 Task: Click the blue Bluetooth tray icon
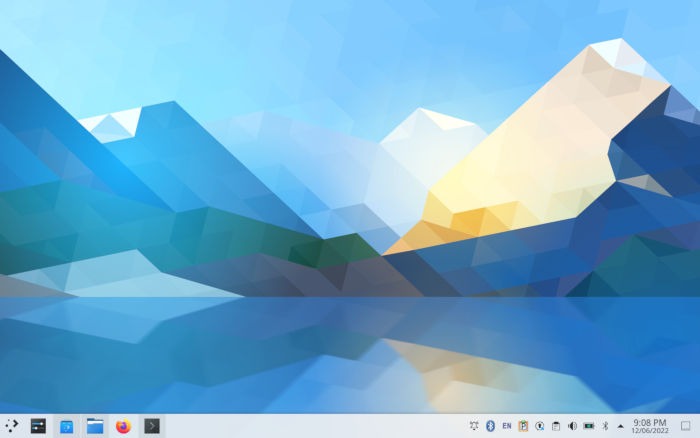(490, 426)
